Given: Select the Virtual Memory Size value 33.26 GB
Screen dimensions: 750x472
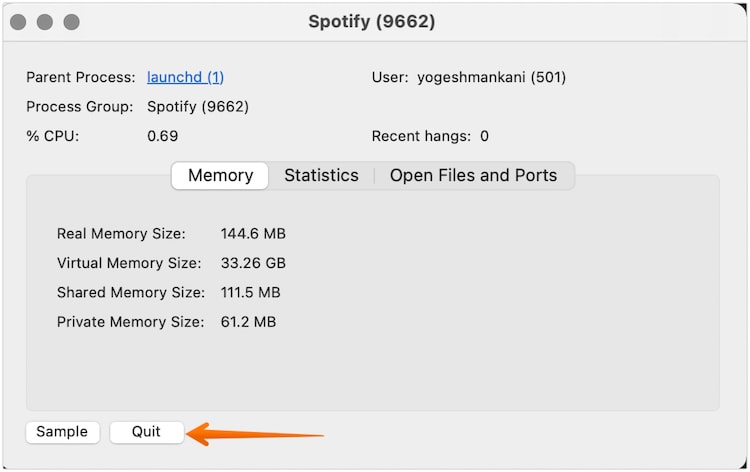Looking at the screenshot, I should pos(253,263).
